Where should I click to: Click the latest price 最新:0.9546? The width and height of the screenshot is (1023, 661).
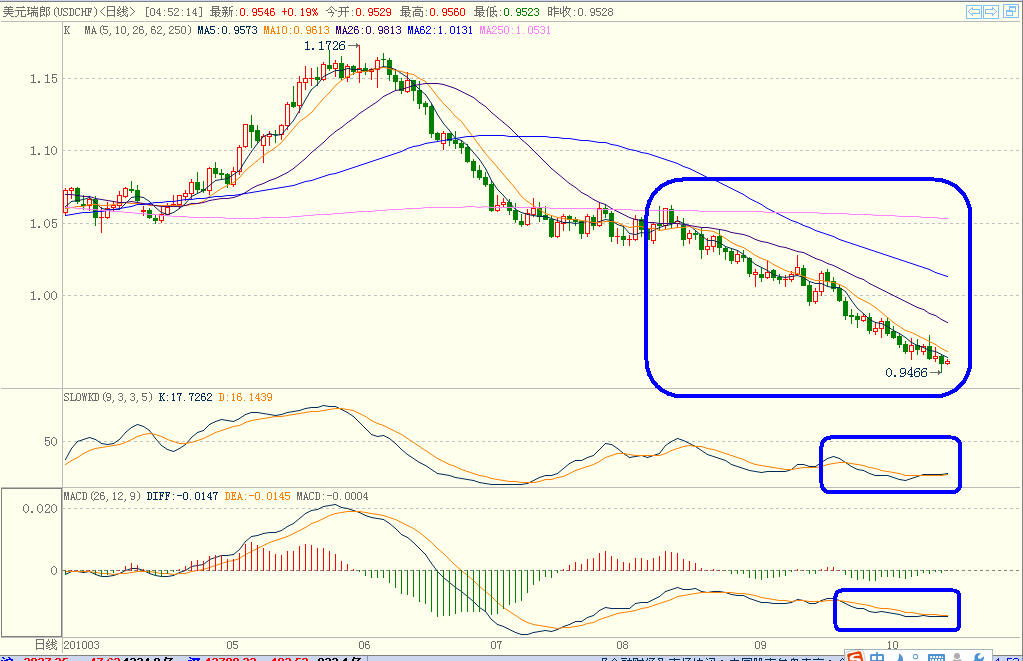click(x=242, y=12)
